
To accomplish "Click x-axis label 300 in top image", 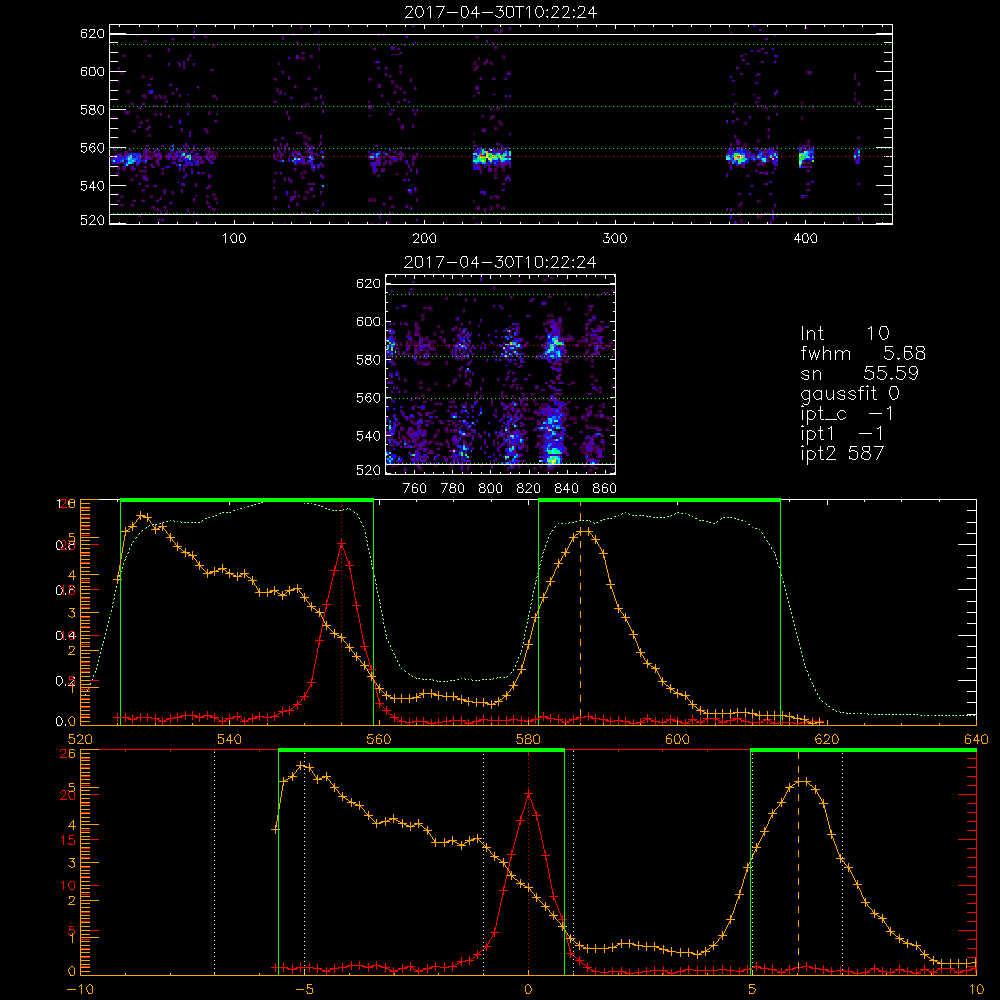I will click(x=615, y=239).
